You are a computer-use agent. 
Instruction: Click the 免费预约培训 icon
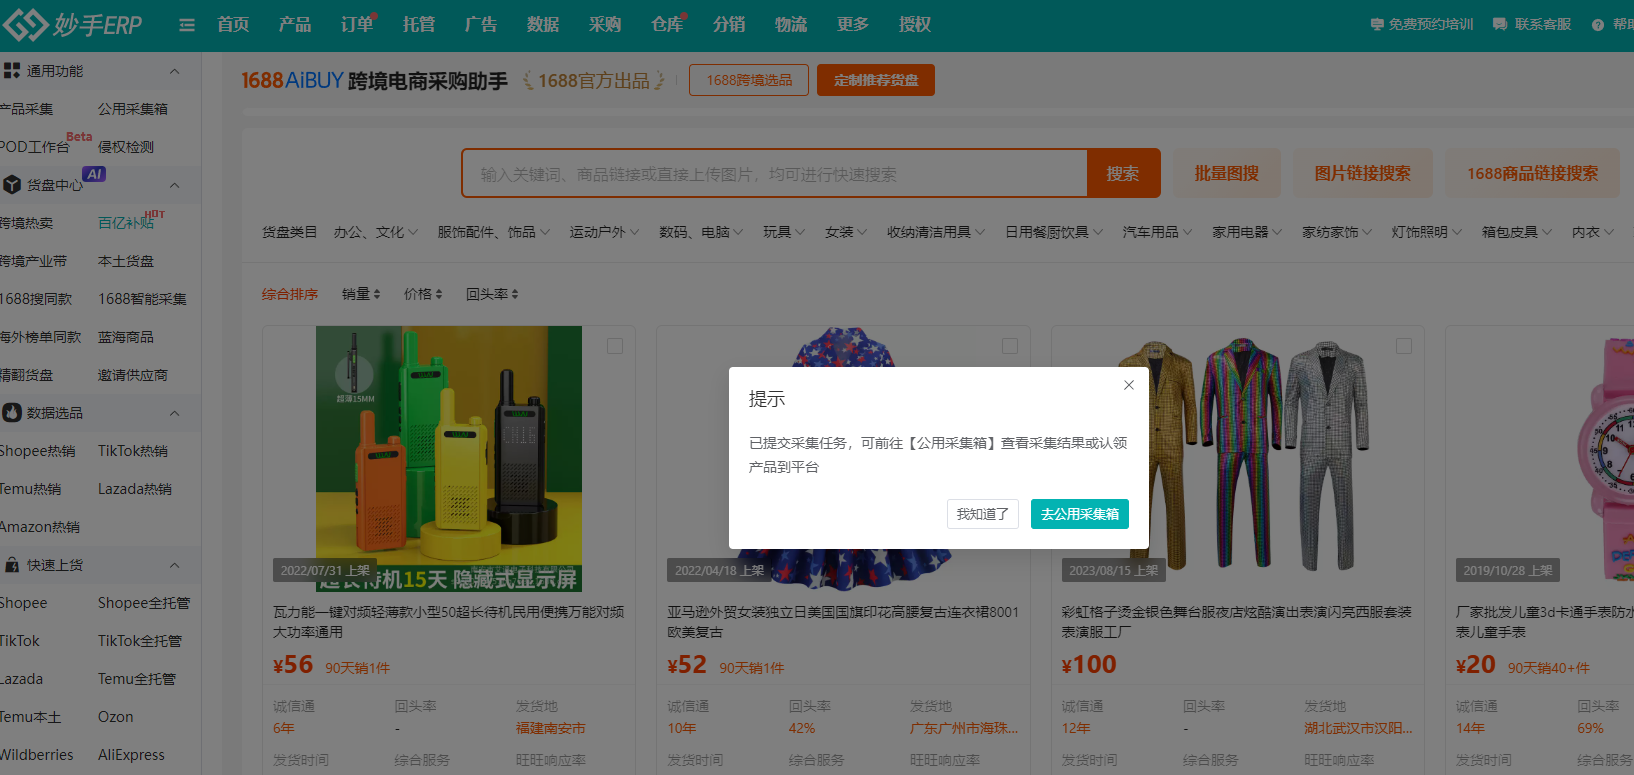tap(1377, 24)
